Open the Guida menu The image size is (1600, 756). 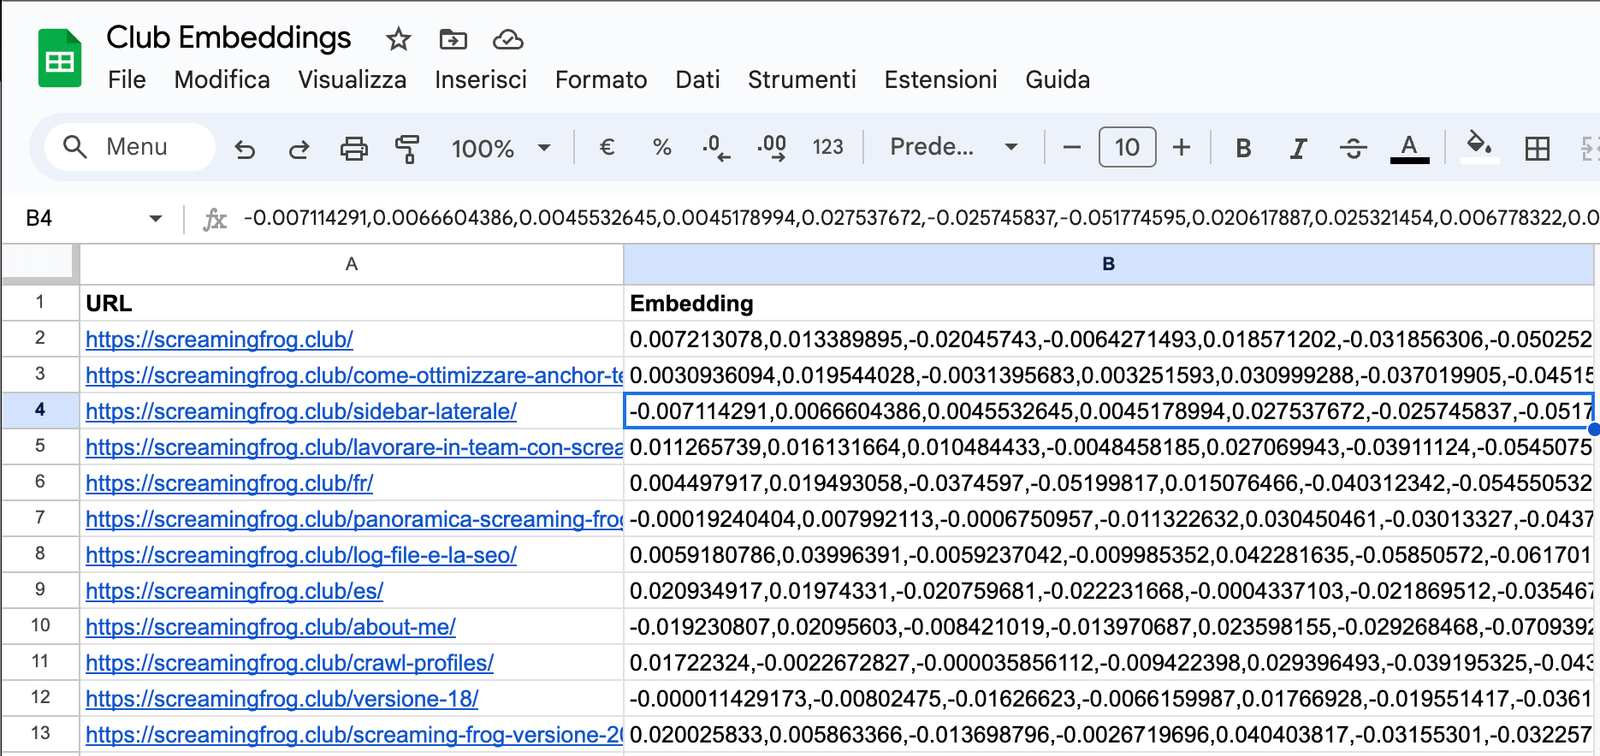tap(1058, 80)
